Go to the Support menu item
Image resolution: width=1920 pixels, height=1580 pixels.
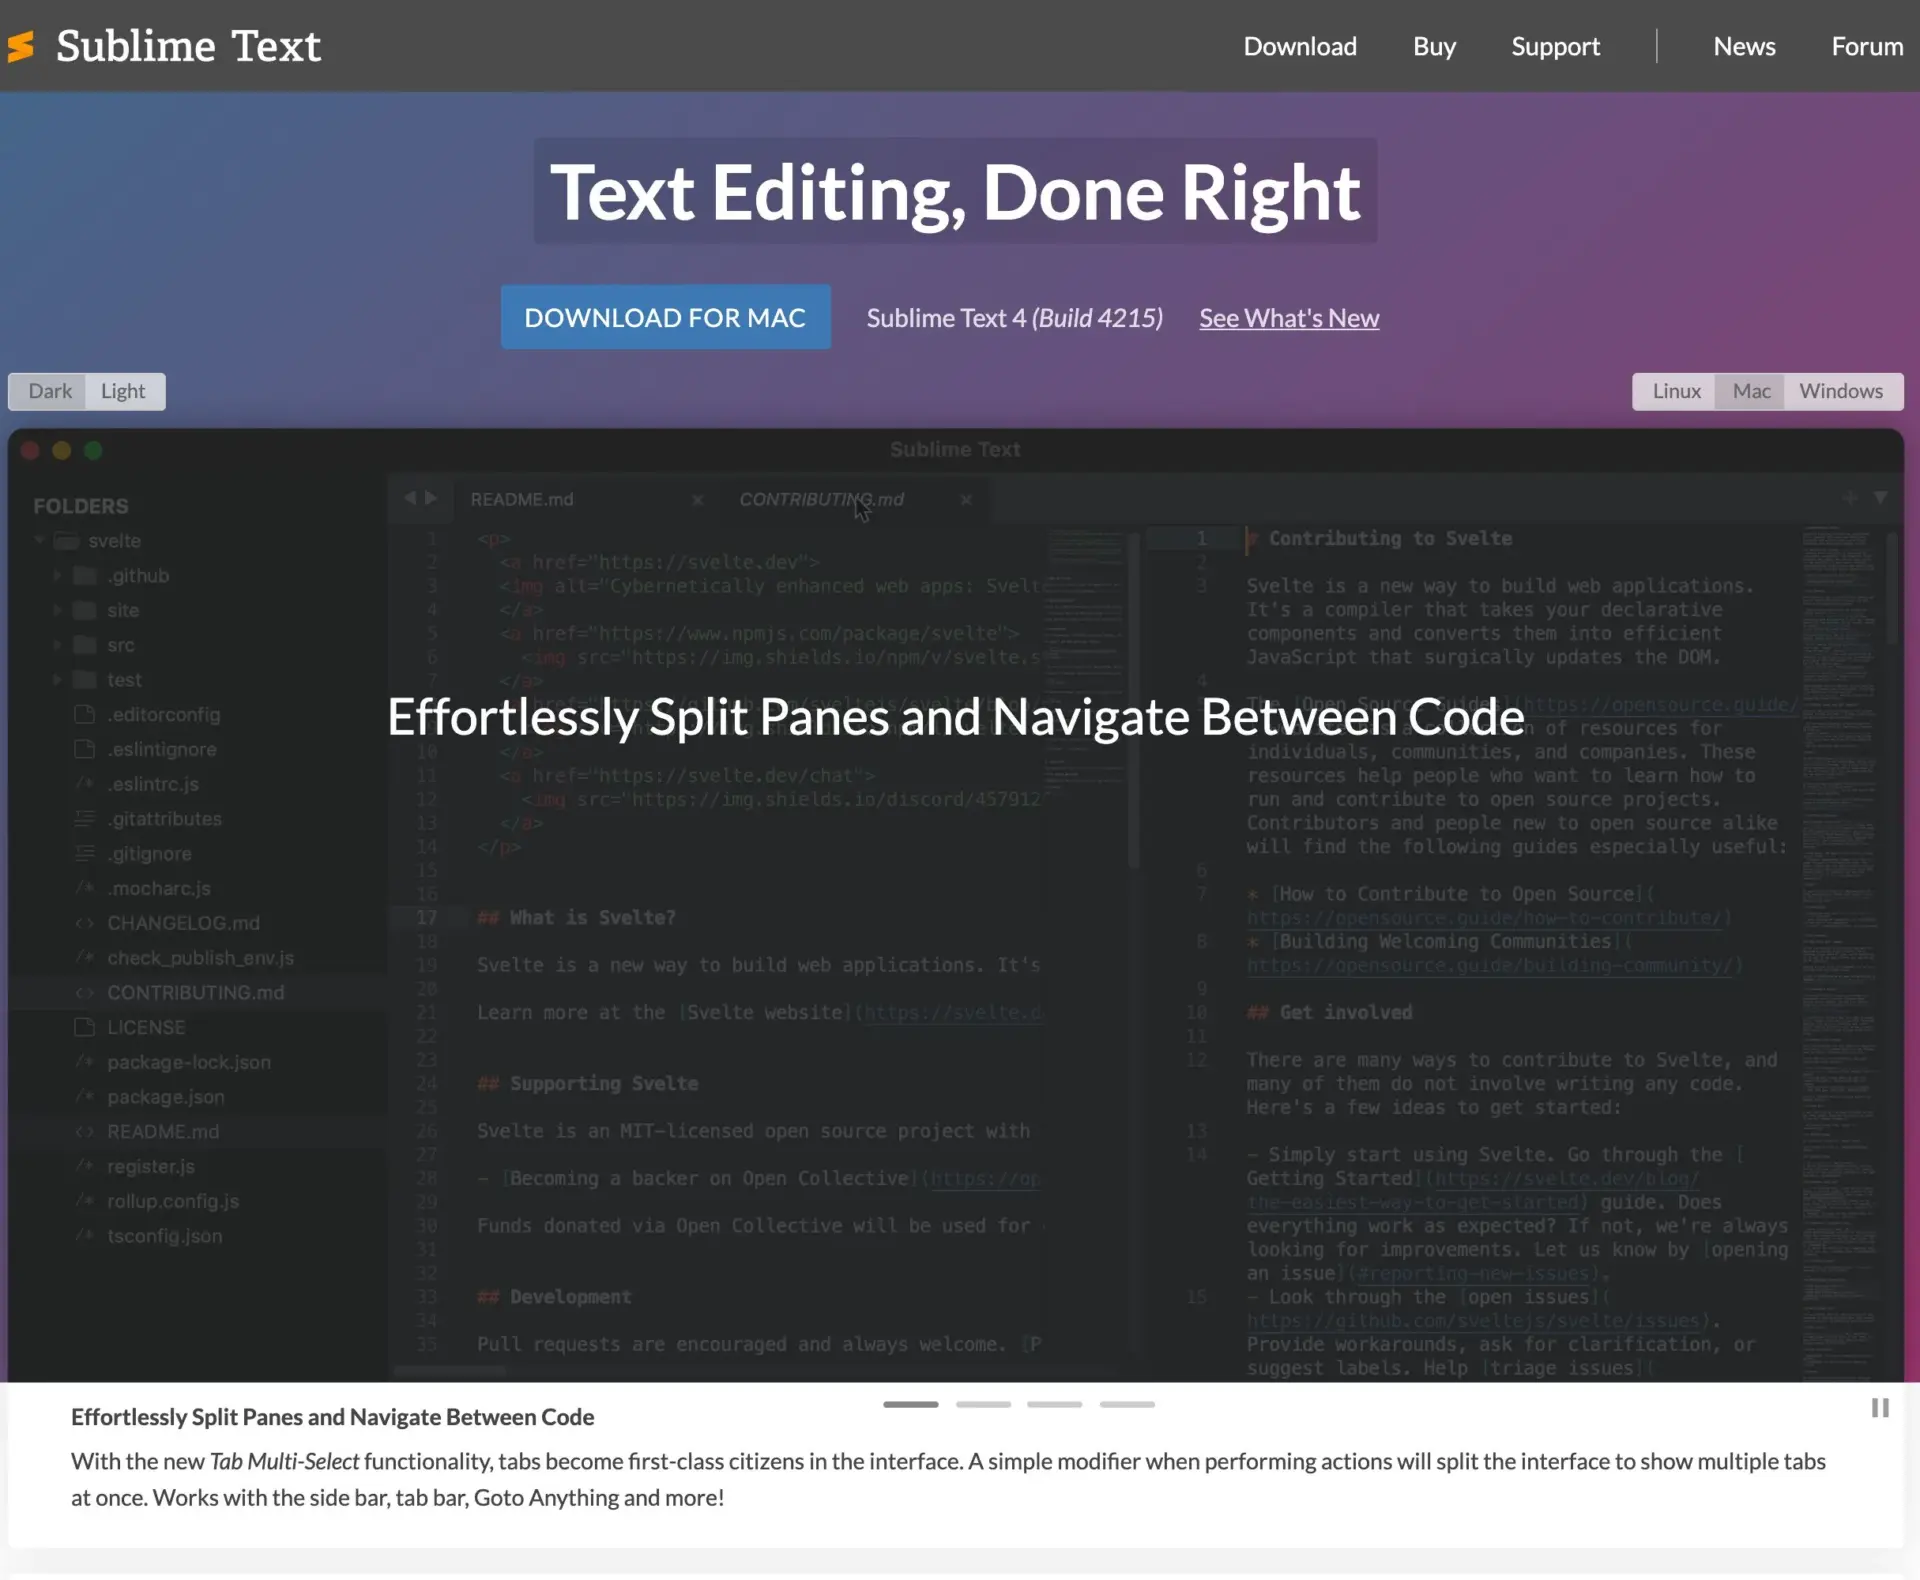click(1555, 46)
